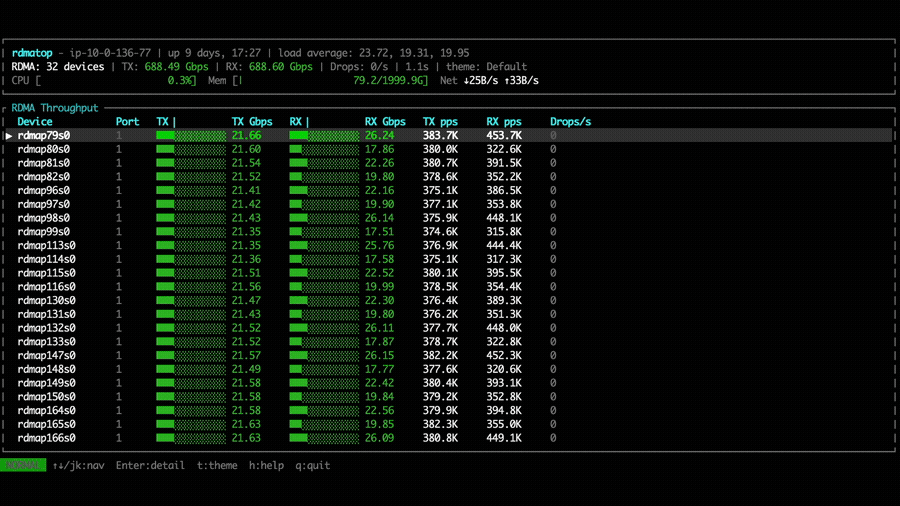
Task: Click the TX bar for rdmap79s0
Action: (x=191, y=135)
